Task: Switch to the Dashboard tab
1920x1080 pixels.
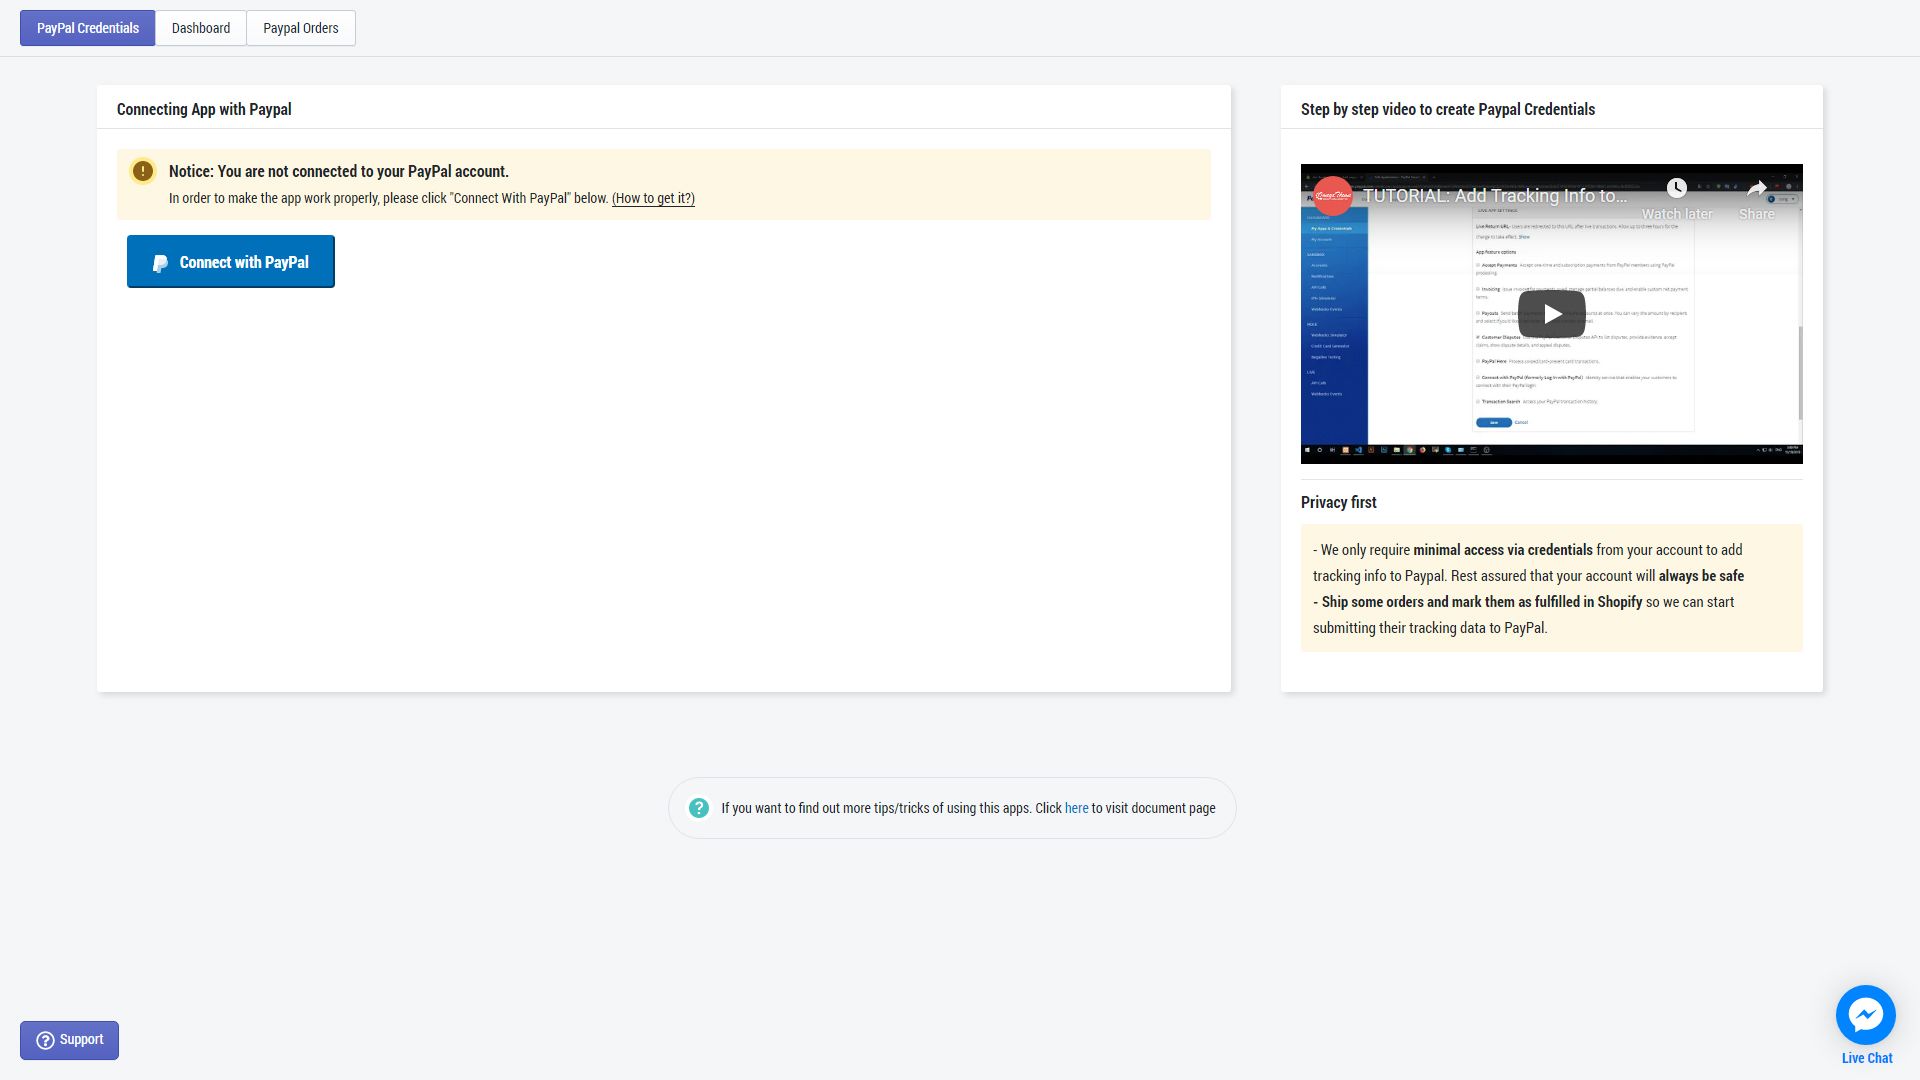Action: 201,28
